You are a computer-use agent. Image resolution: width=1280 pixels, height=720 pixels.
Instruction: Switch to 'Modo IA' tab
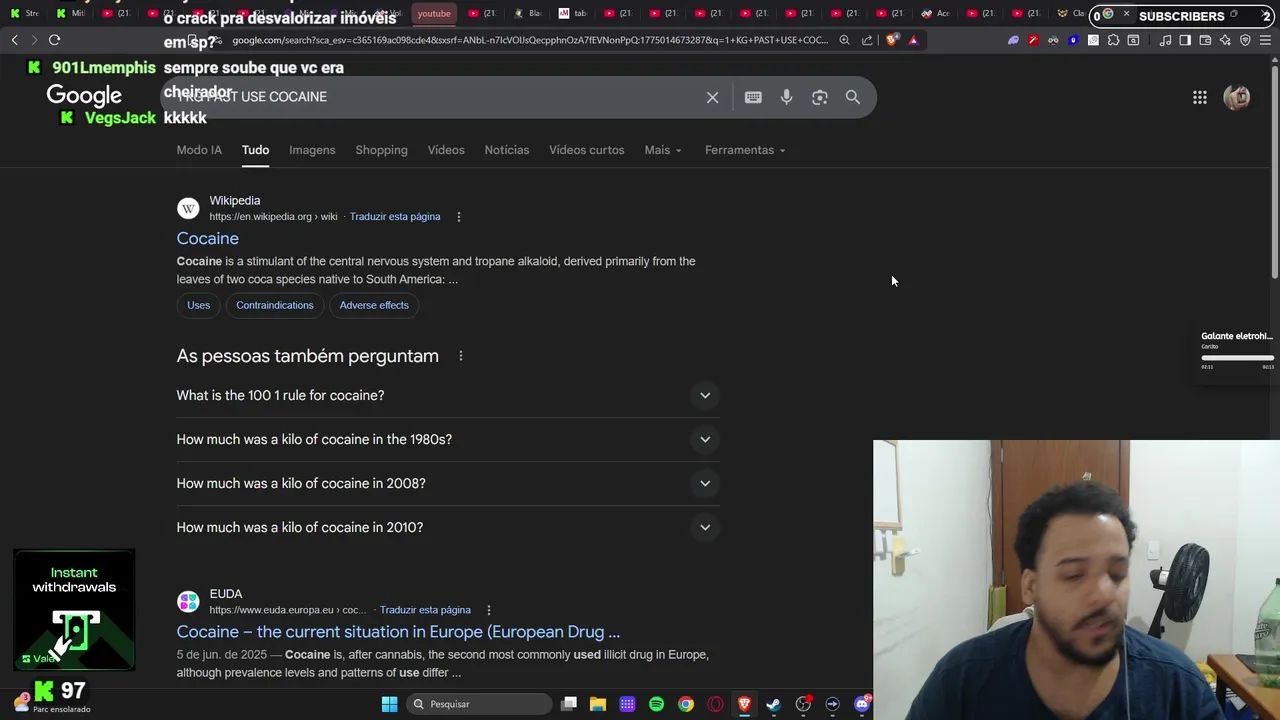199,150
